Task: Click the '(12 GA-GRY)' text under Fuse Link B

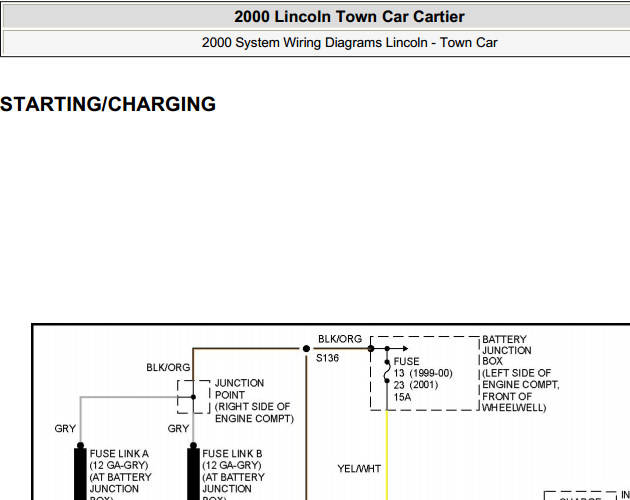Action: [232, 465]
